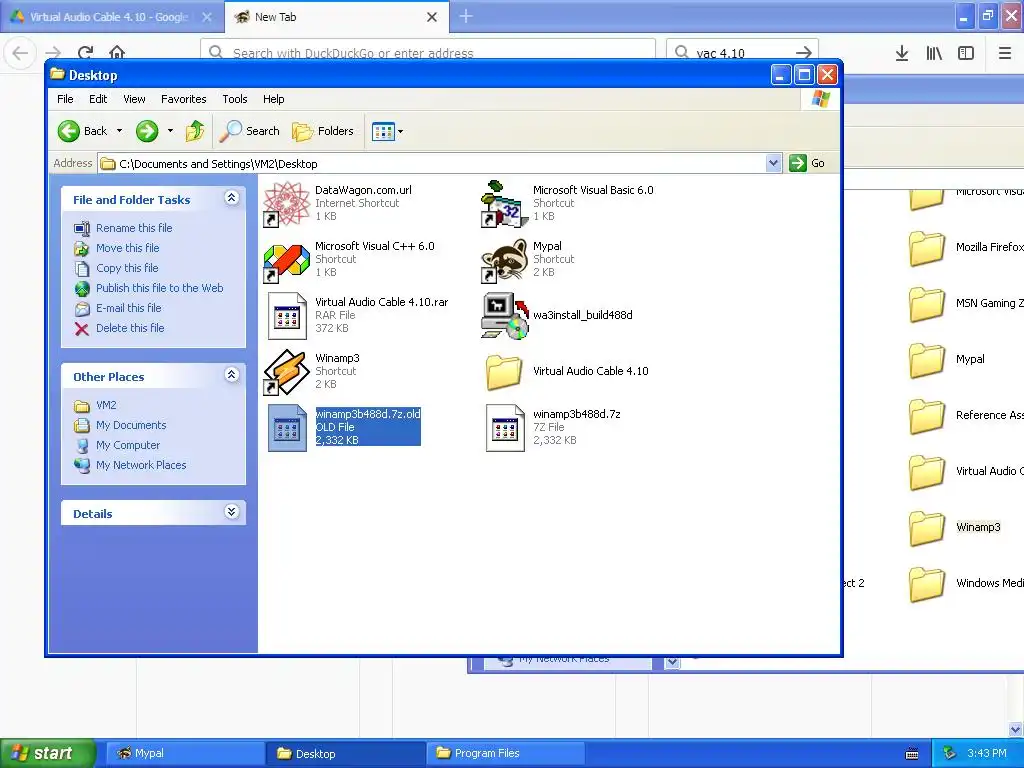Image resolution: width=1024 pixels, height=768 pixels.
Task: Open Back history dropdown arrow
Action: pos(120,131)
